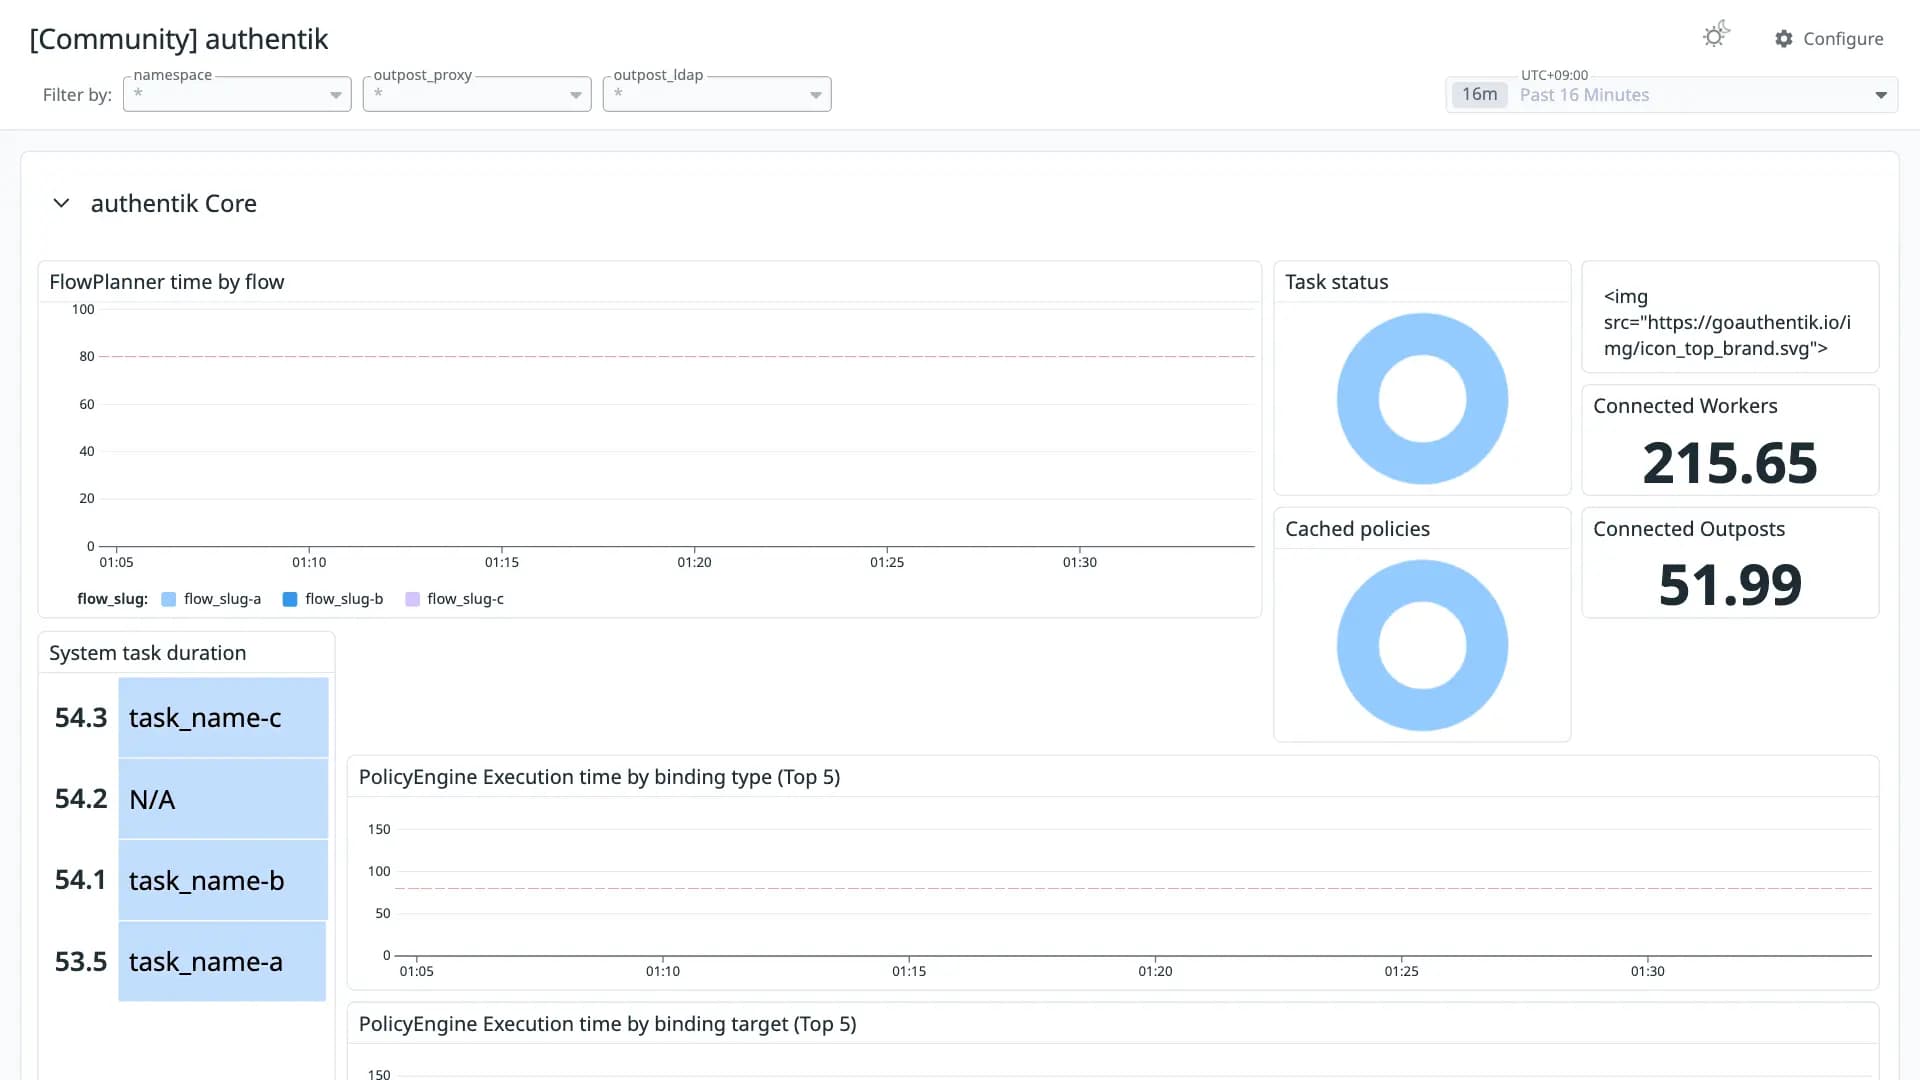
Task: Select the task_name-c bar
Action: [x=223, y=717]
